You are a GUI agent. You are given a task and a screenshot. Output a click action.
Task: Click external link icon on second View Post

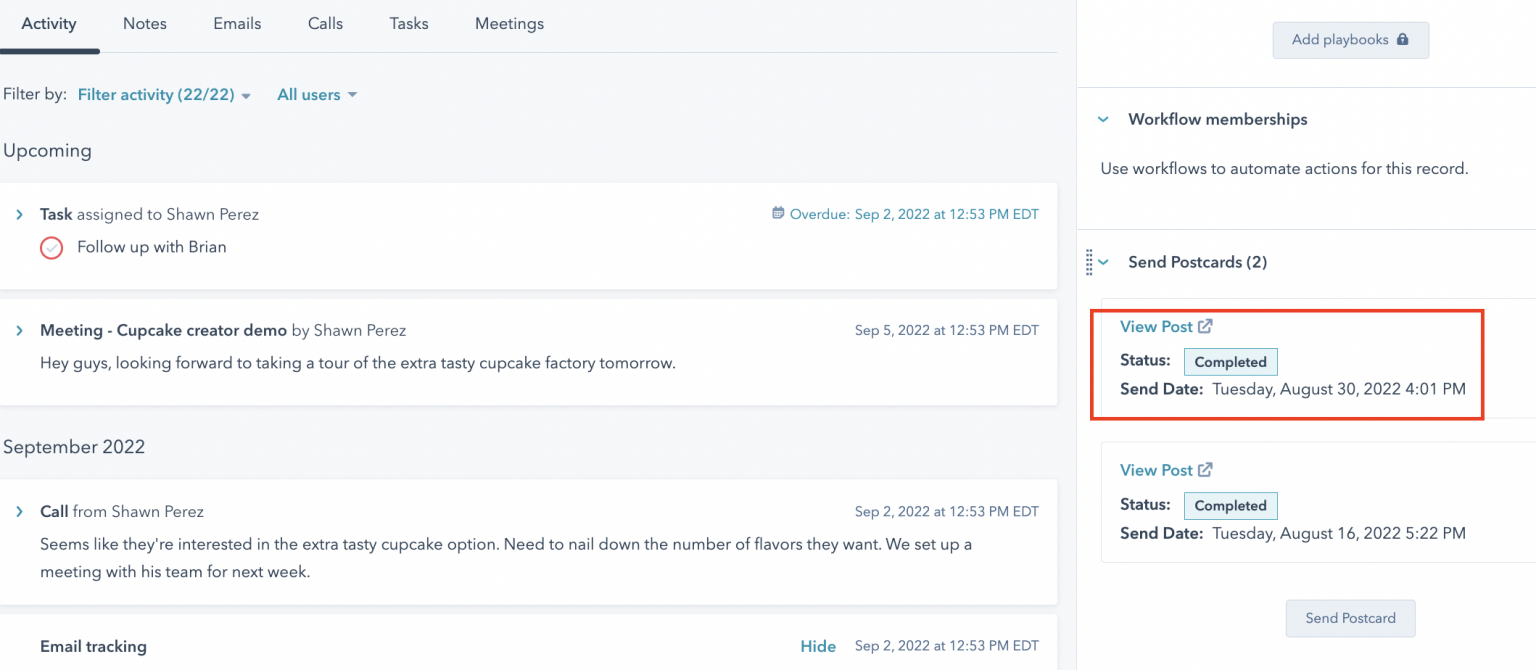pyautogui.click(x=1205, y=470)
